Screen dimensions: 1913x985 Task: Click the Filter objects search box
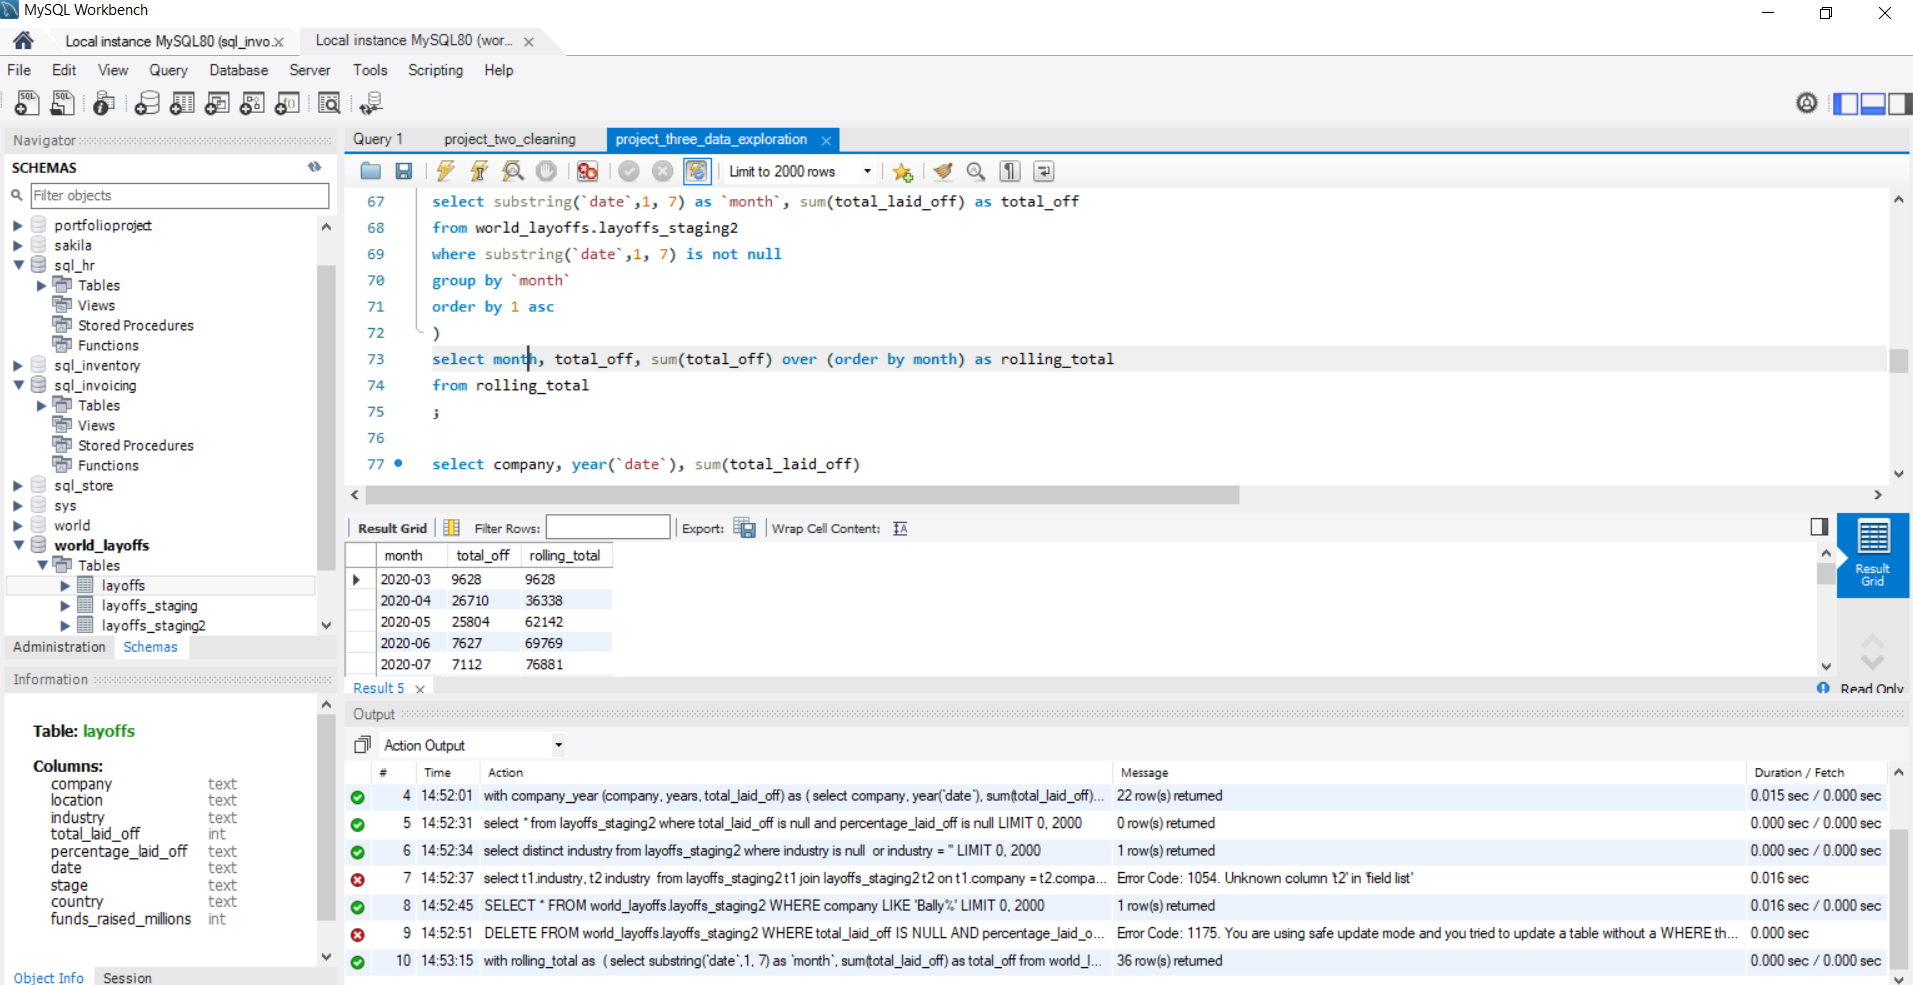[x=180, y=195]
